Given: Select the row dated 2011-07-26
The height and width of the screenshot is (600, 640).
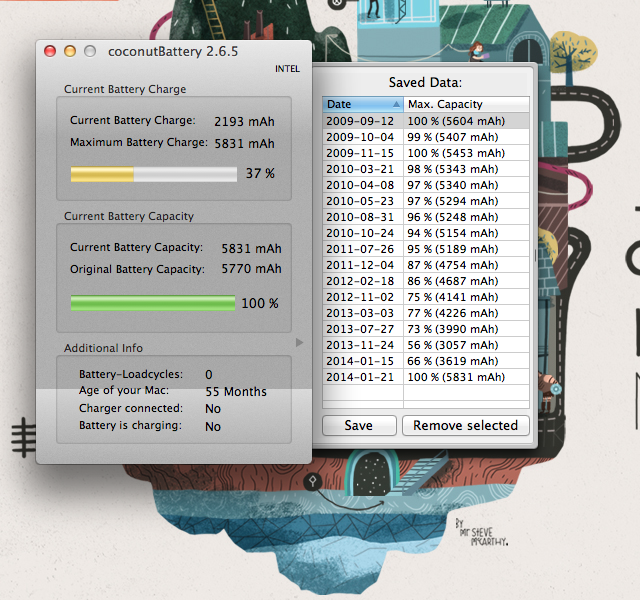Looking at the screenshot, I should coord(426,249).
